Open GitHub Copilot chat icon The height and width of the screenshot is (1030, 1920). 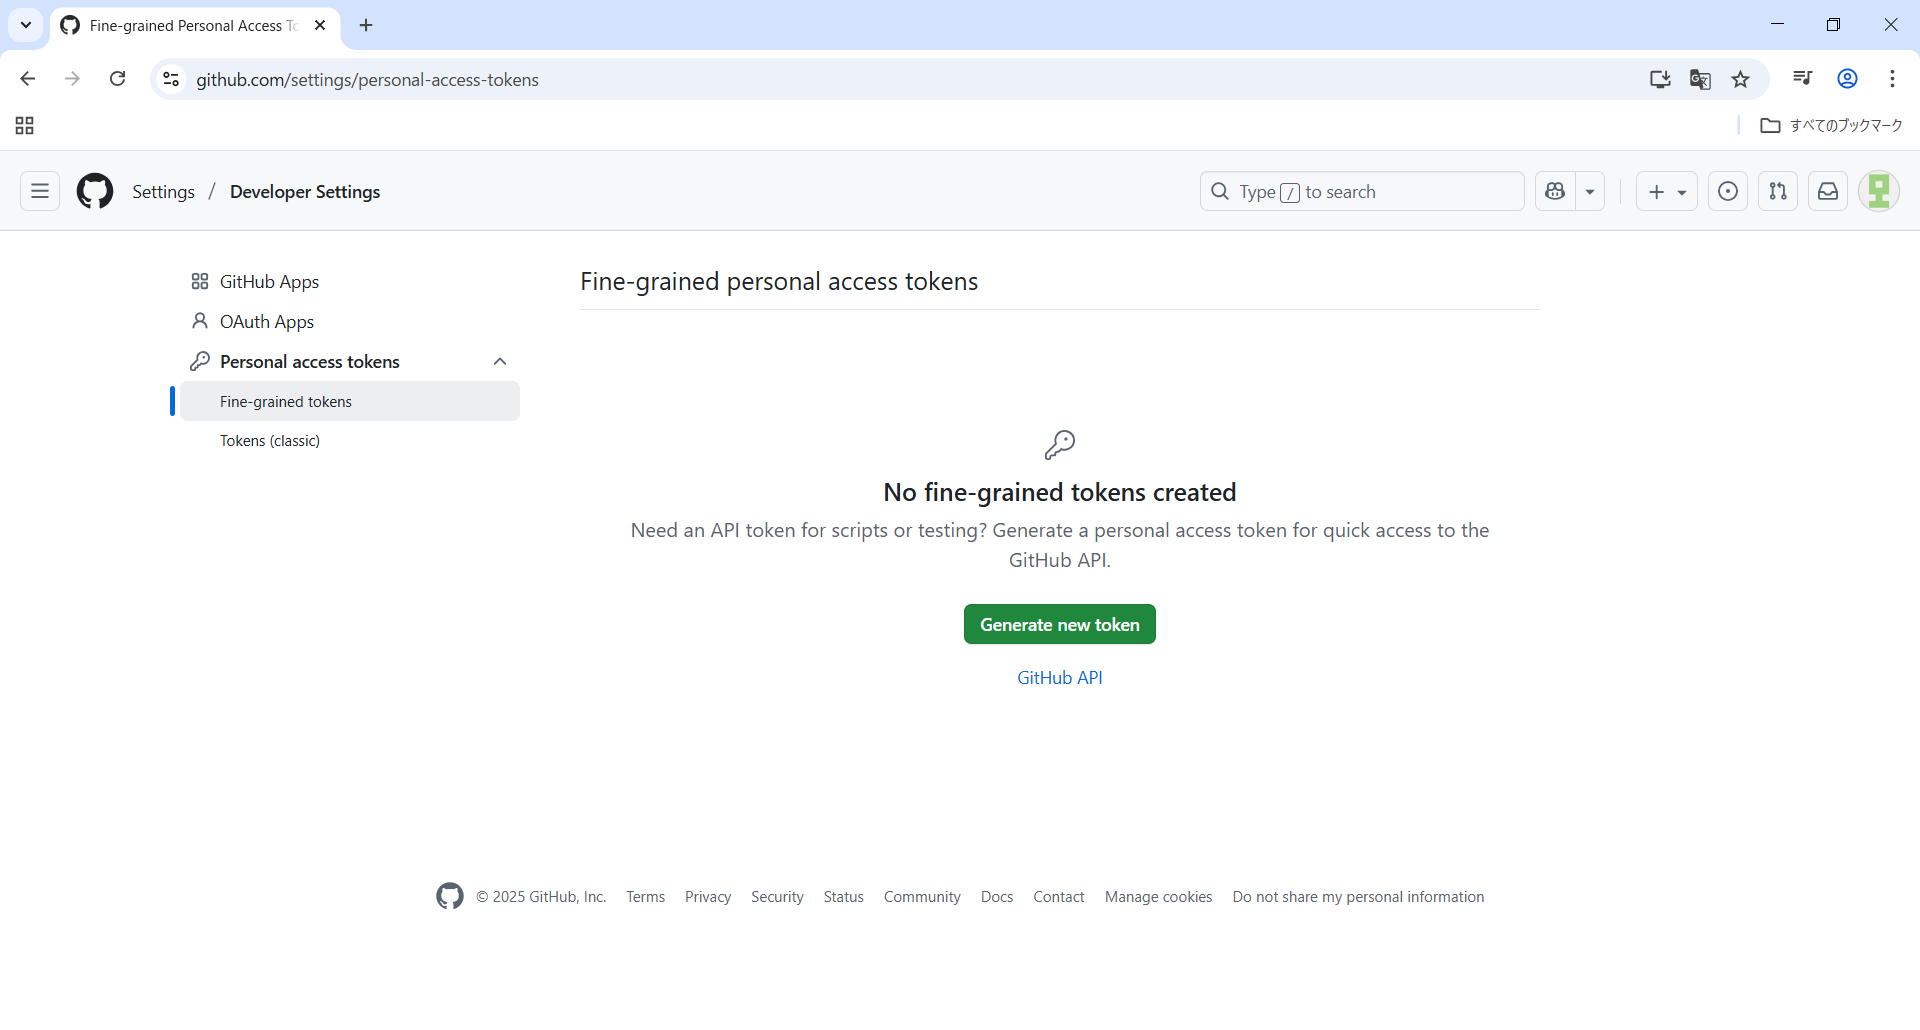click(1555, 191)
